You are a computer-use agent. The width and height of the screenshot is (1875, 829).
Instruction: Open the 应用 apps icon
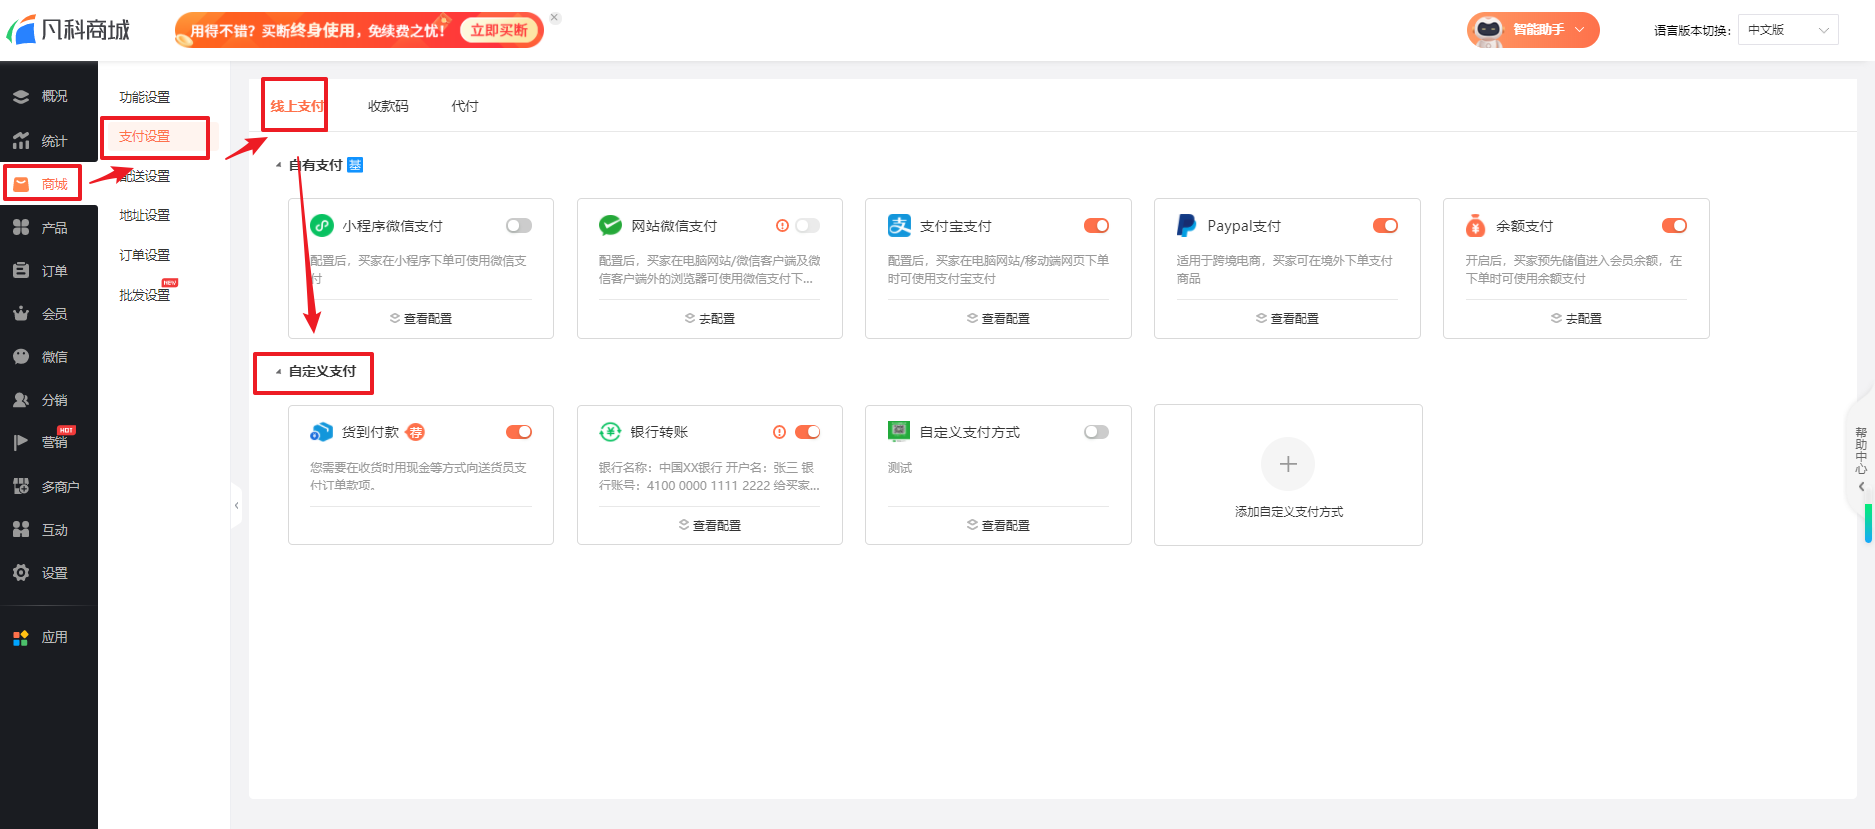coord(21,637)
